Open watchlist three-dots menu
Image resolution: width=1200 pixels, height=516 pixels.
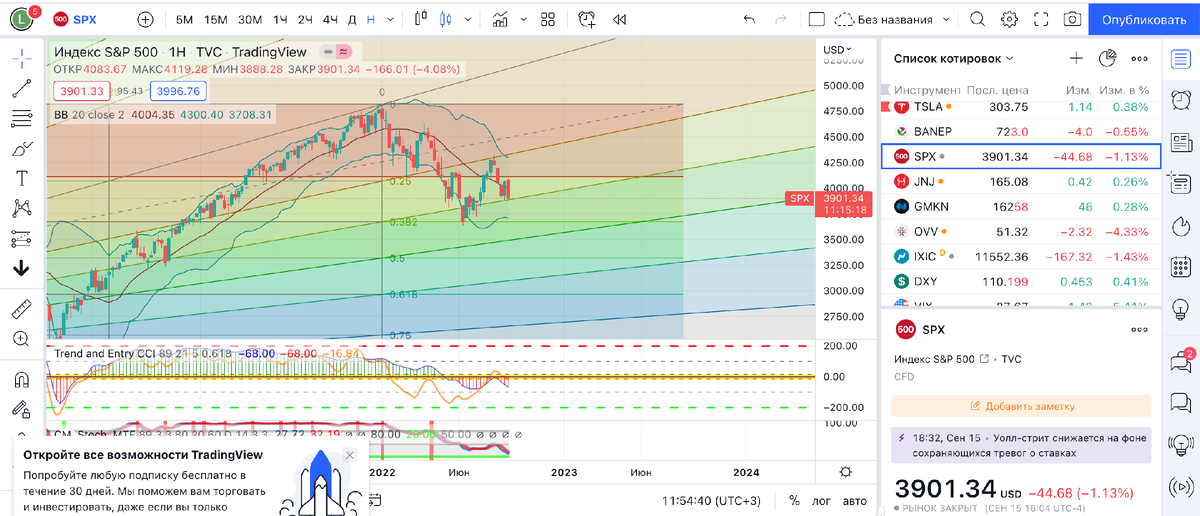tap(1139, 59)
